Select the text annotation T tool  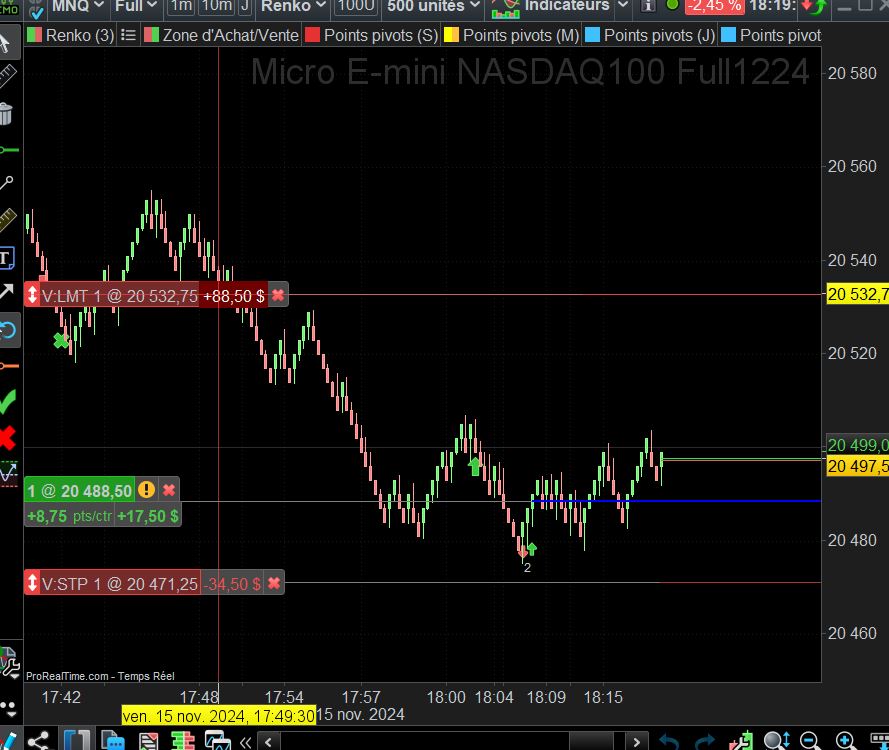coord(7,259)
